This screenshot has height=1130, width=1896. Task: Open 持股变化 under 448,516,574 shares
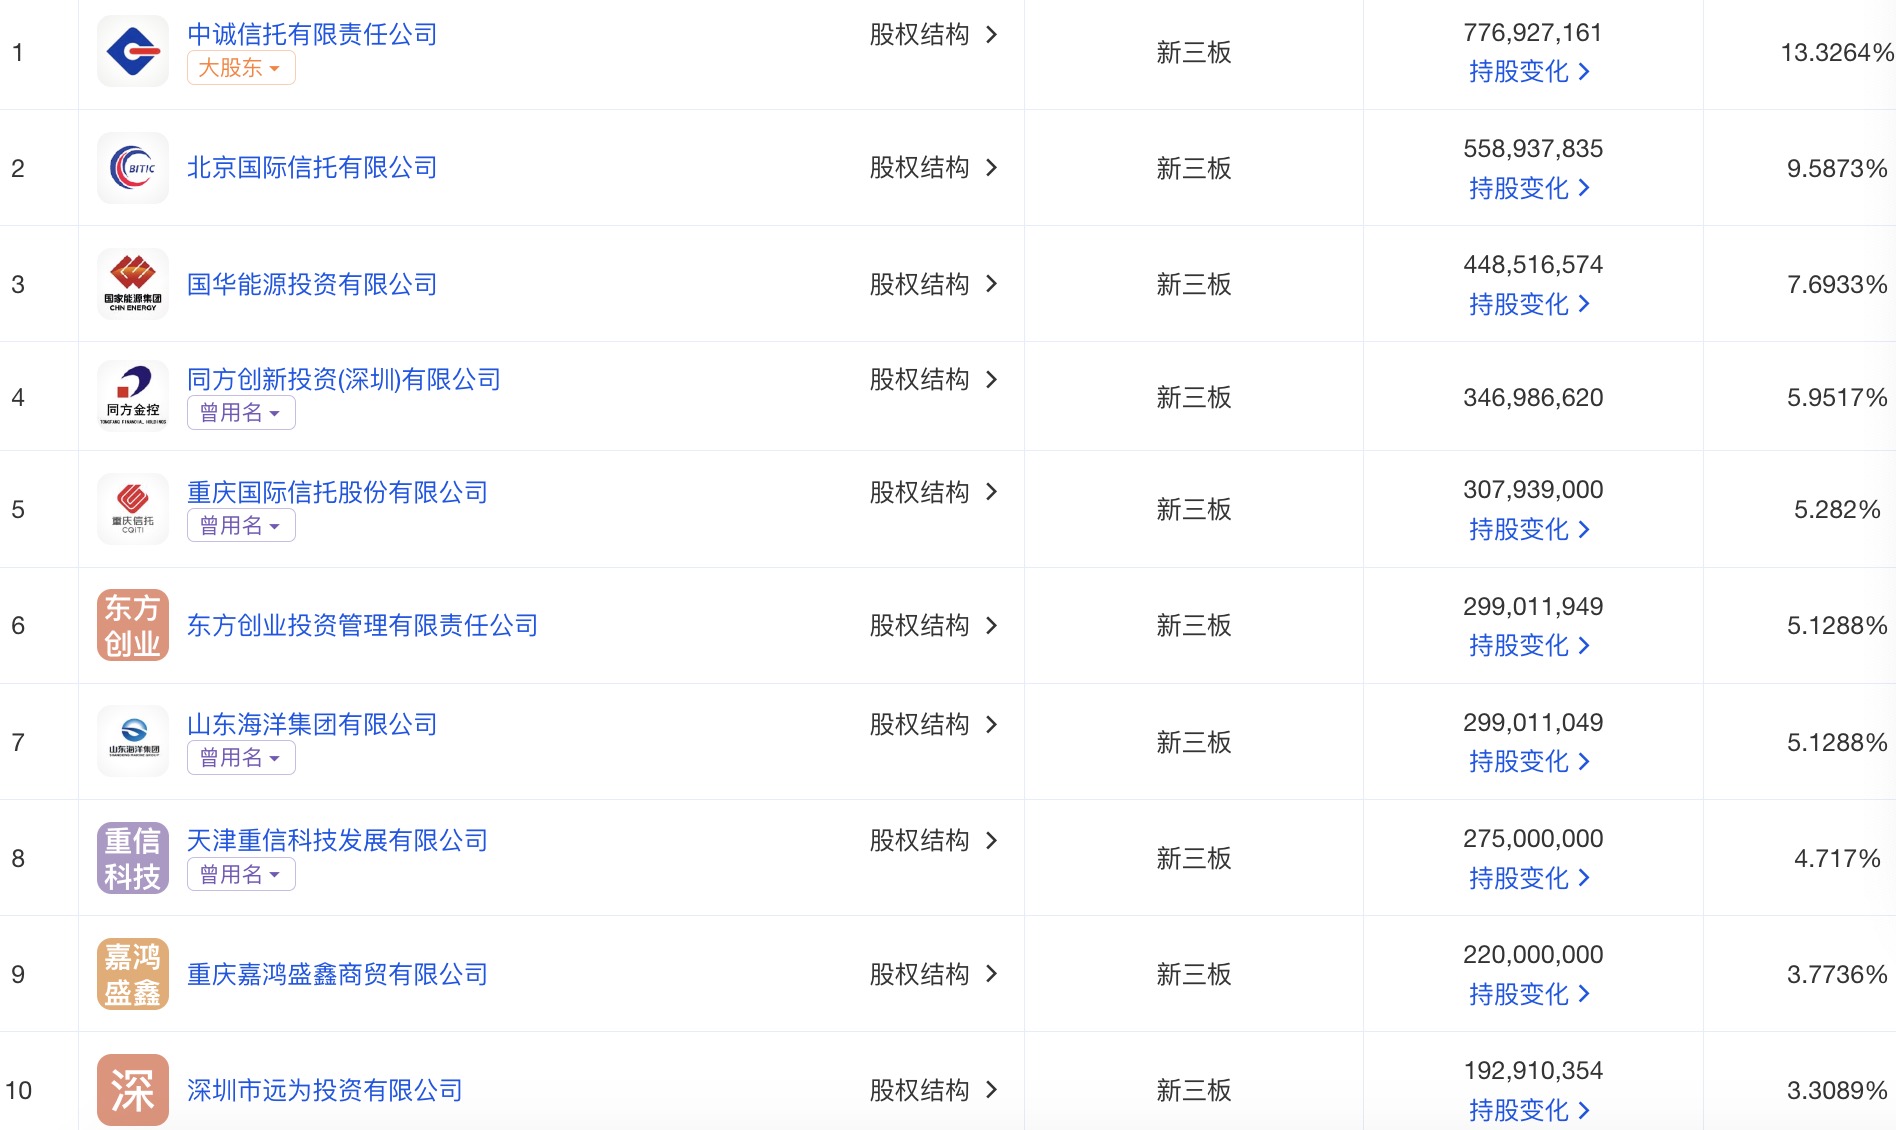1529,304
